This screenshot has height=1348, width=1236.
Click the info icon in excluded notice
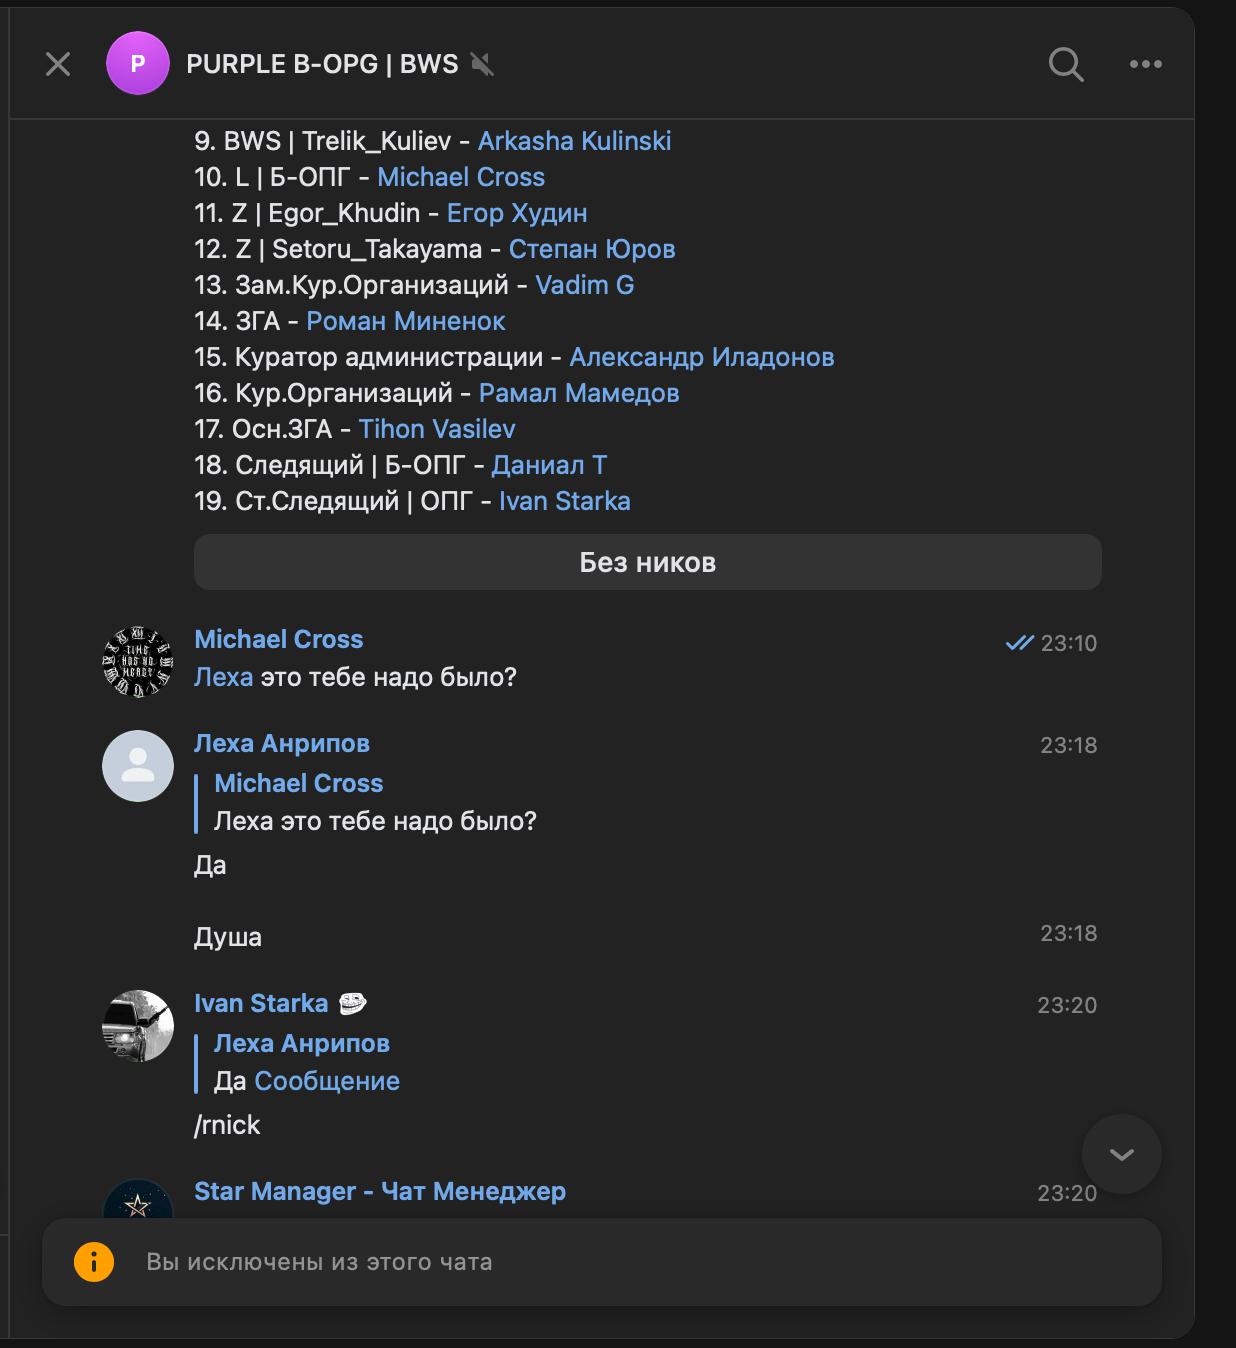click(94, 1262)
